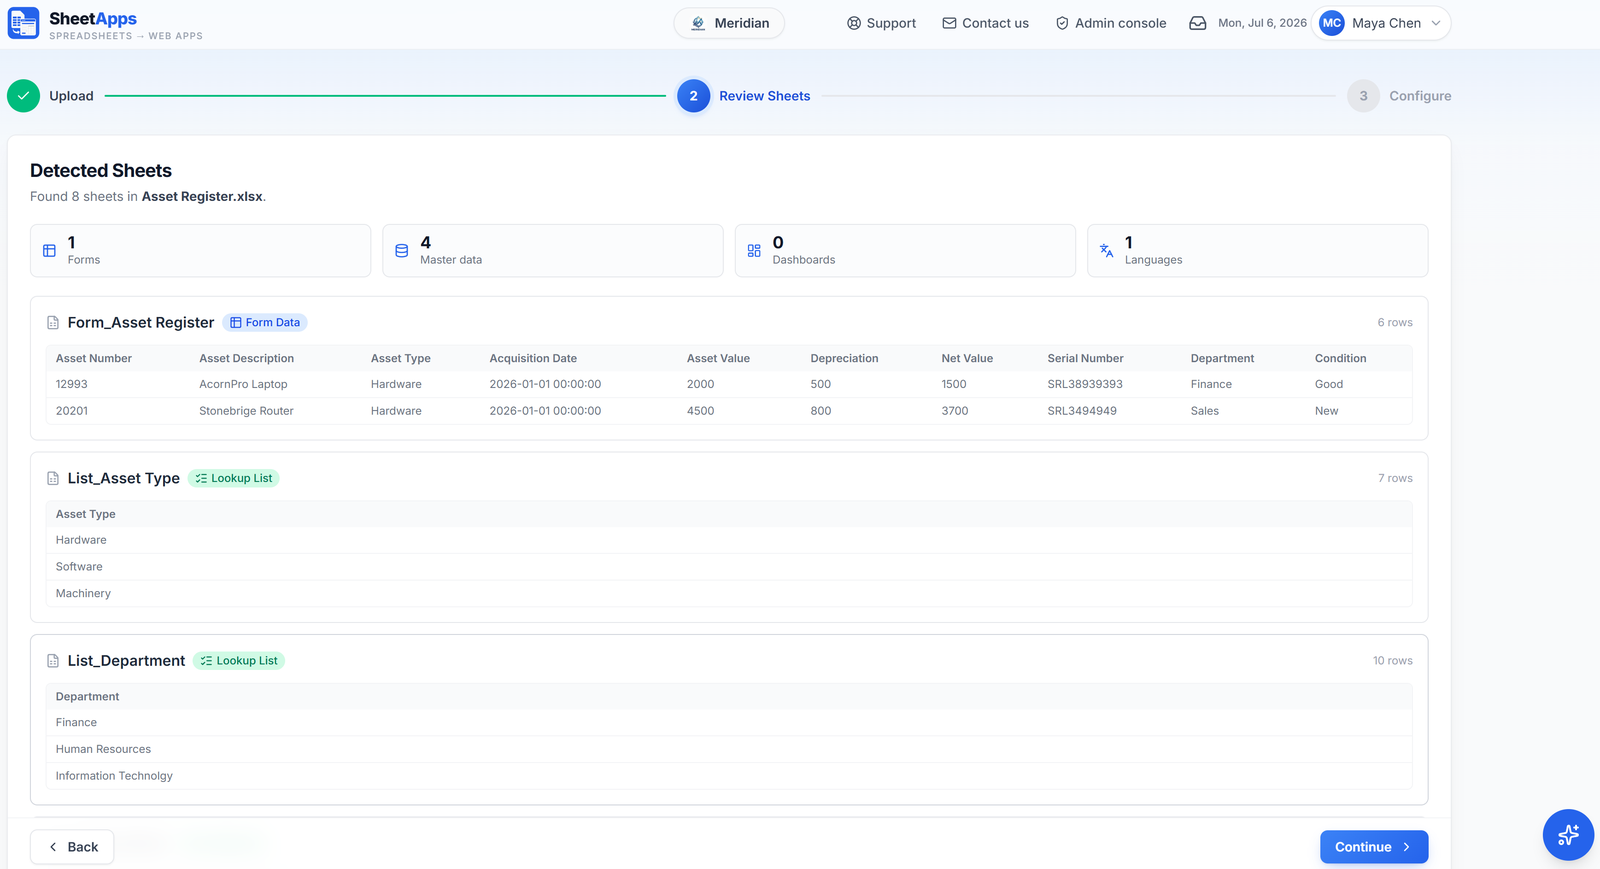This screenshot has height=869, width=1600.
Task: Click the Condition column header
Action: pos(1340,358)
